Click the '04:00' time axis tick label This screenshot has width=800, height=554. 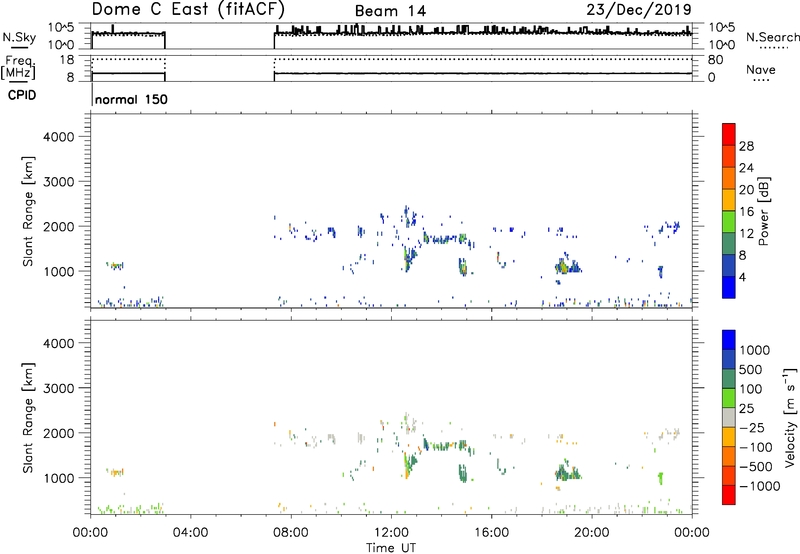[190, 533]
